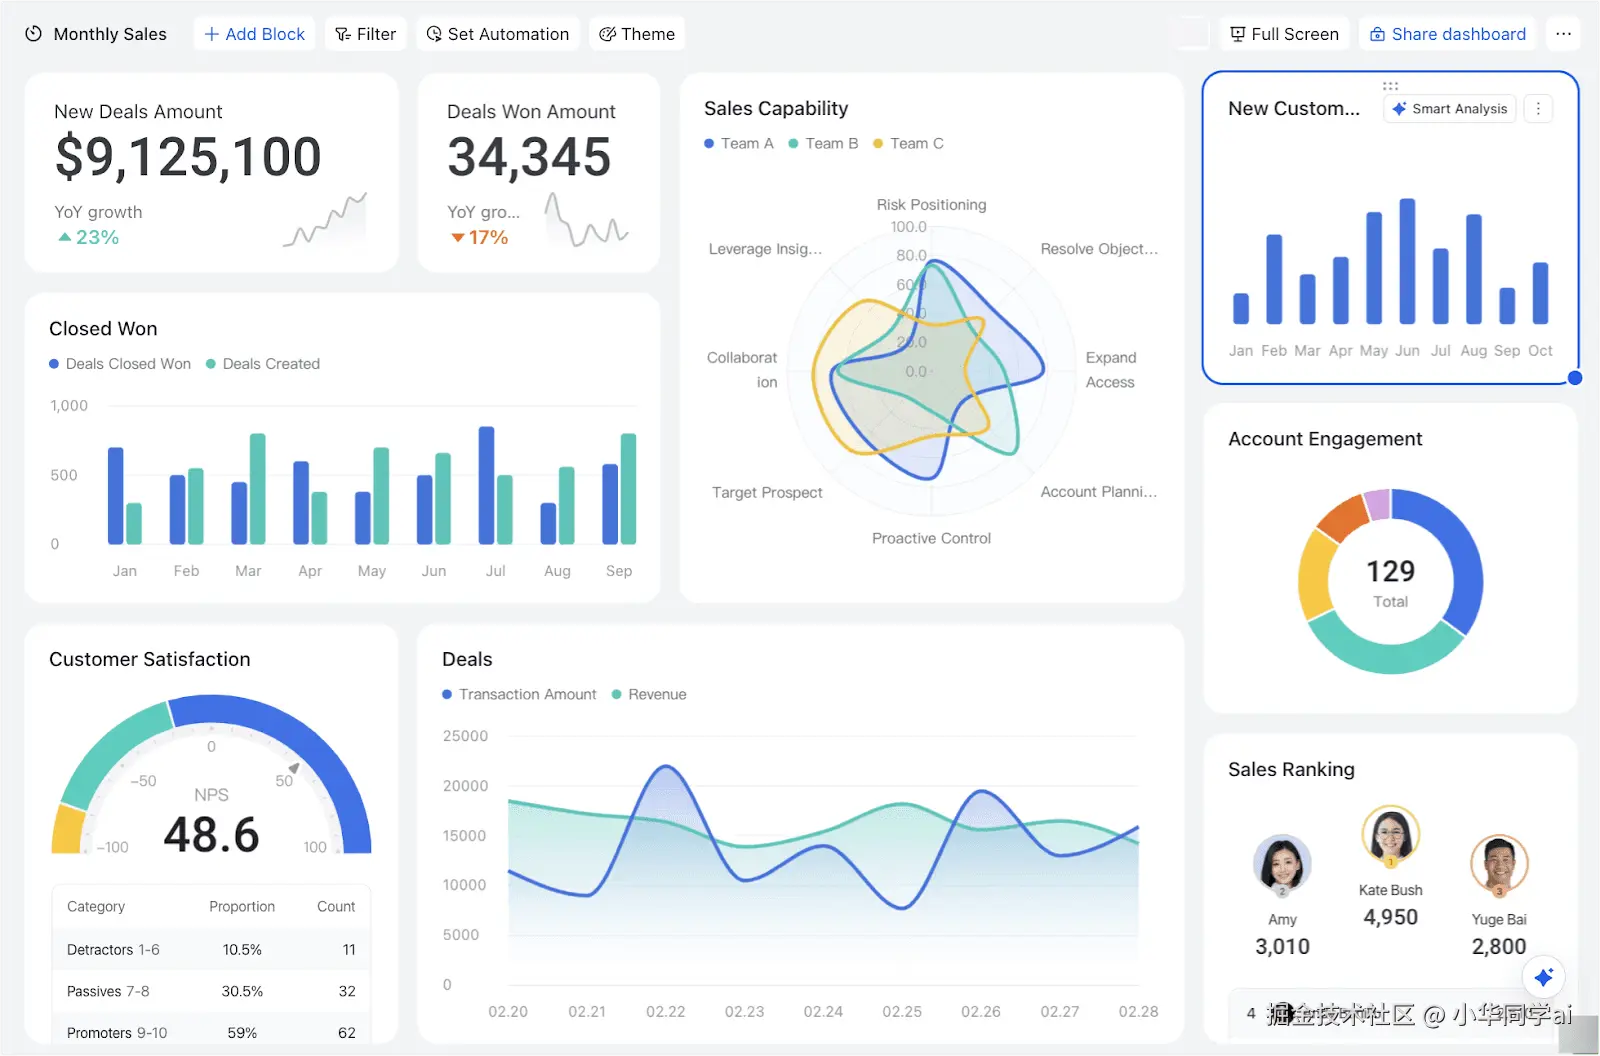1600x1056 pixels.
Task: Click the Jun bar in New Customers chart
Action: [x=1407, y=261]
